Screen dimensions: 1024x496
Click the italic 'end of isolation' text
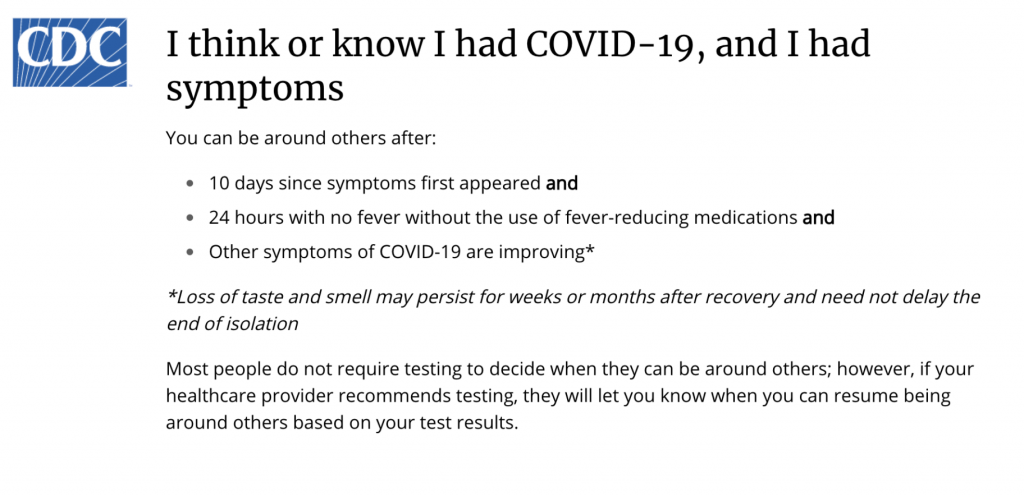(x=233, y=323)
